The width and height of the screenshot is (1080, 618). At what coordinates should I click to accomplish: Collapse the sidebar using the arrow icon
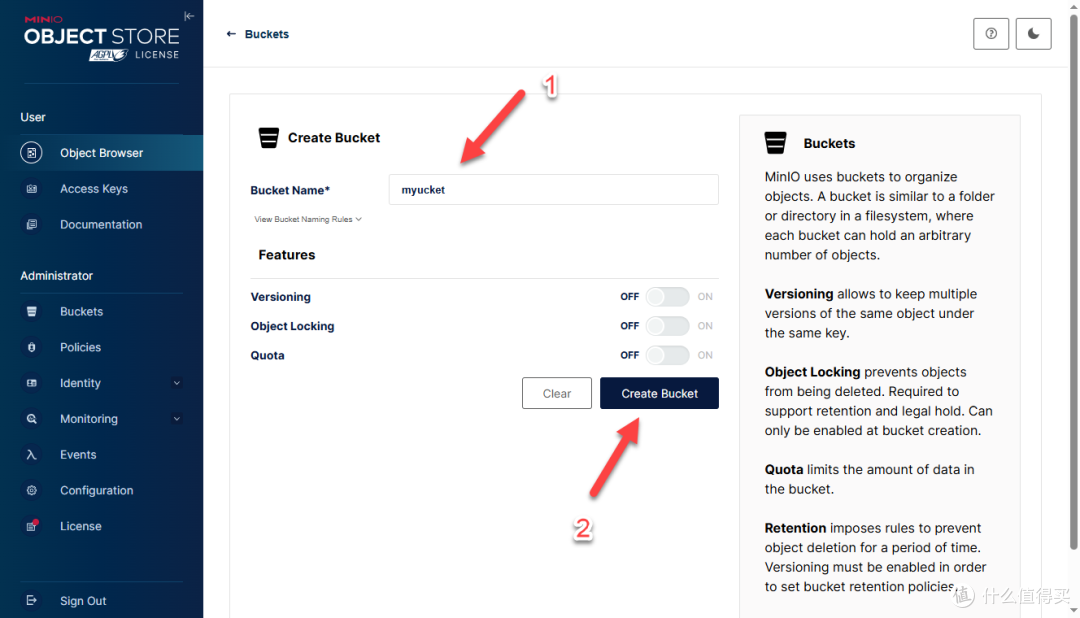point(189,16)
